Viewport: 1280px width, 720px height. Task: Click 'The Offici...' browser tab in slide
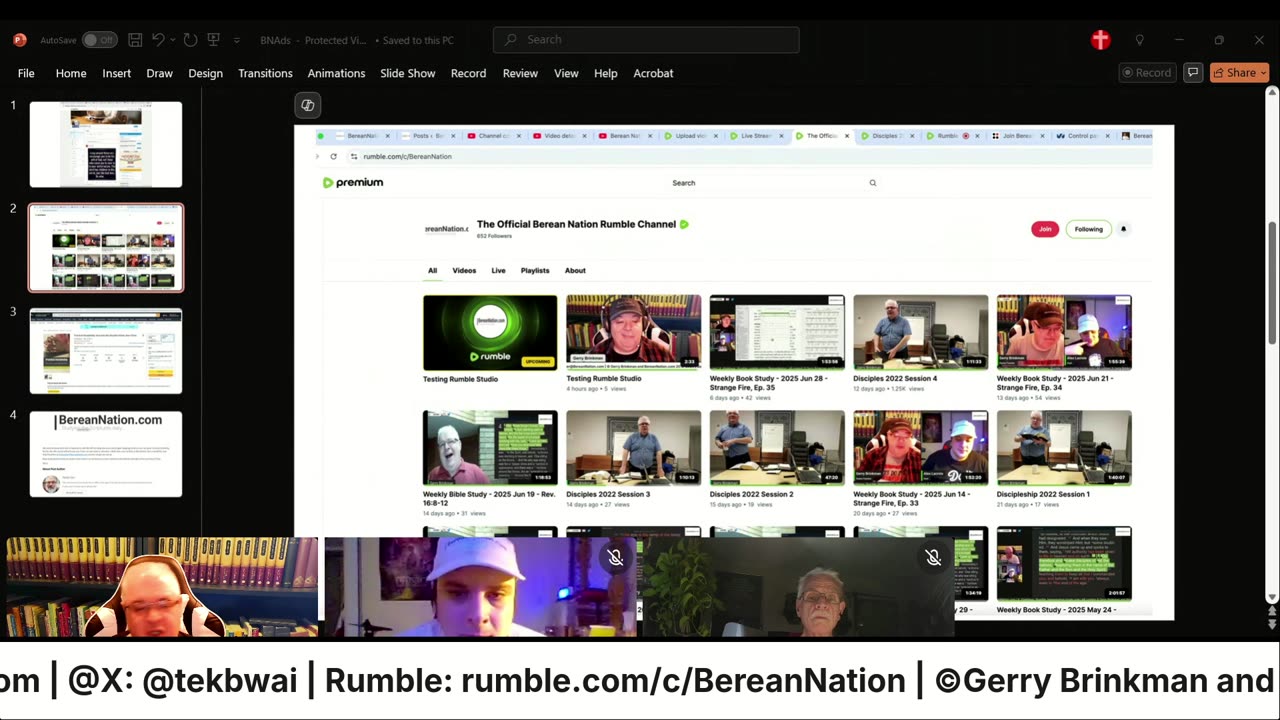[x=822, y=136]
